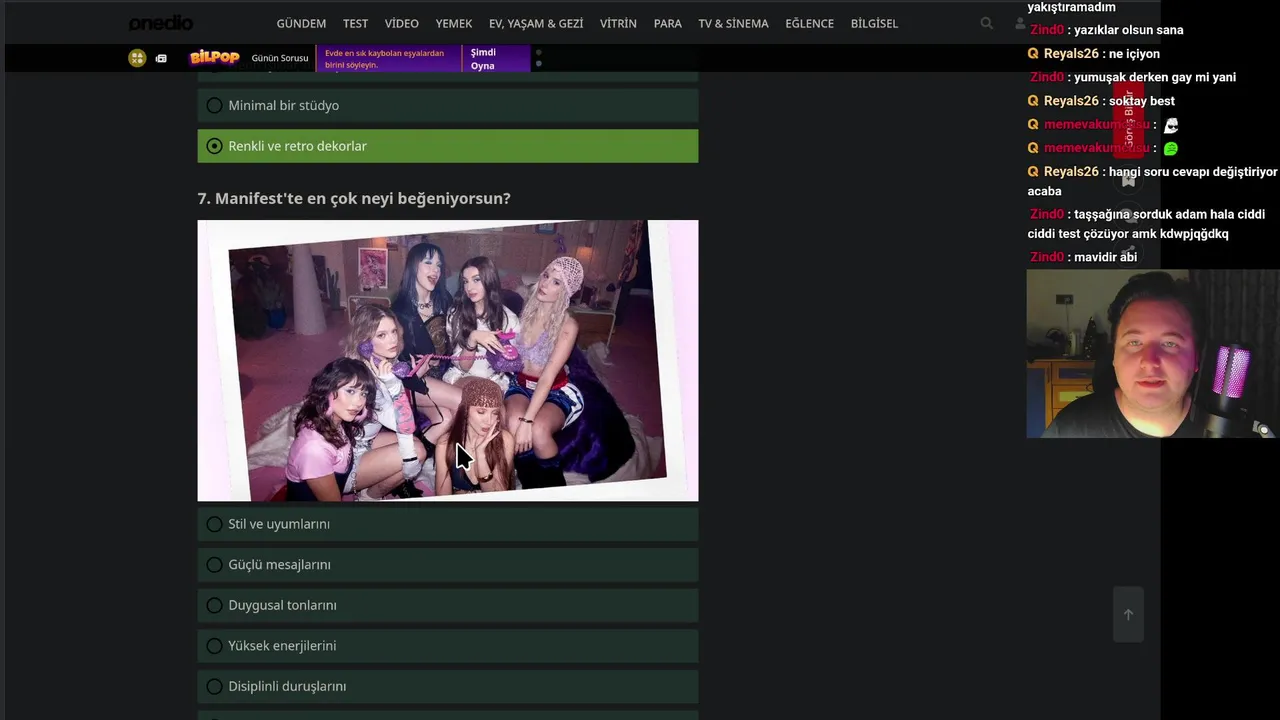1280x720 pixels.
Task: Select 'Renkli ve retro dekorlar' option
Action: 448,146
